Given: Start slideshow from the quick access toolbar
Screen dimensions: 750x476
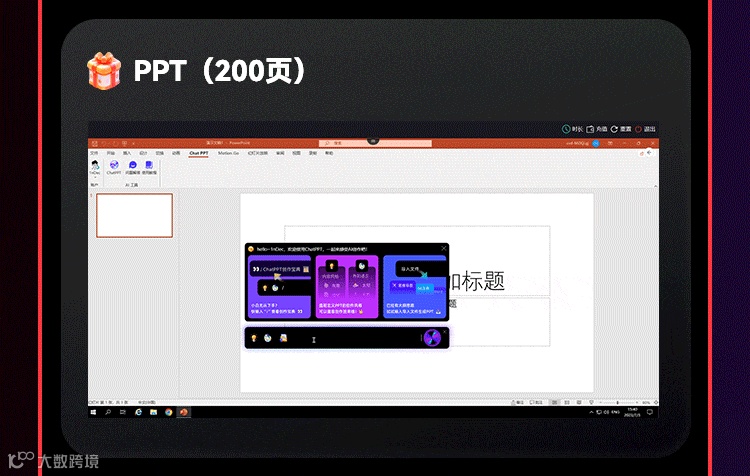Looking at the screenshot, I should click(x=124, y=143).
